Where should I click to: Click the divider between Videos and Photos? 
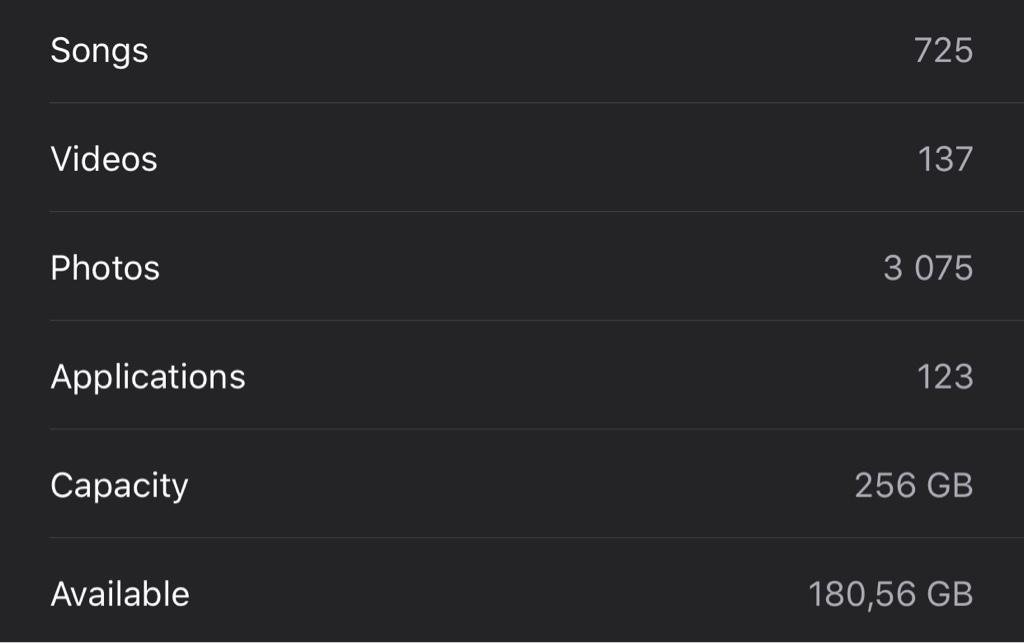537,212
